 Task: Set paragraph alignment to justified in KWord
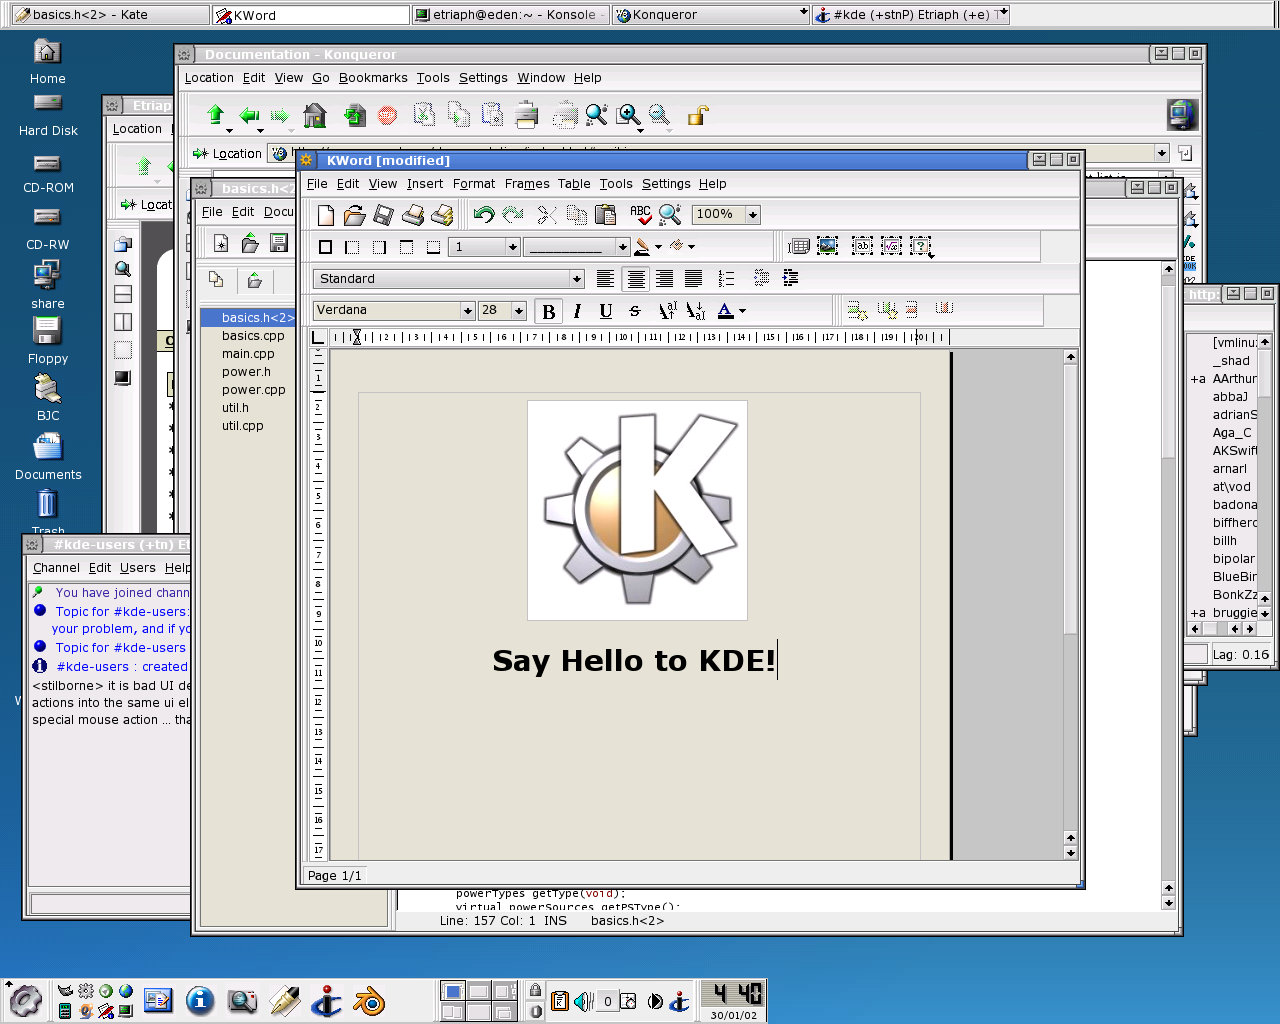693,279
